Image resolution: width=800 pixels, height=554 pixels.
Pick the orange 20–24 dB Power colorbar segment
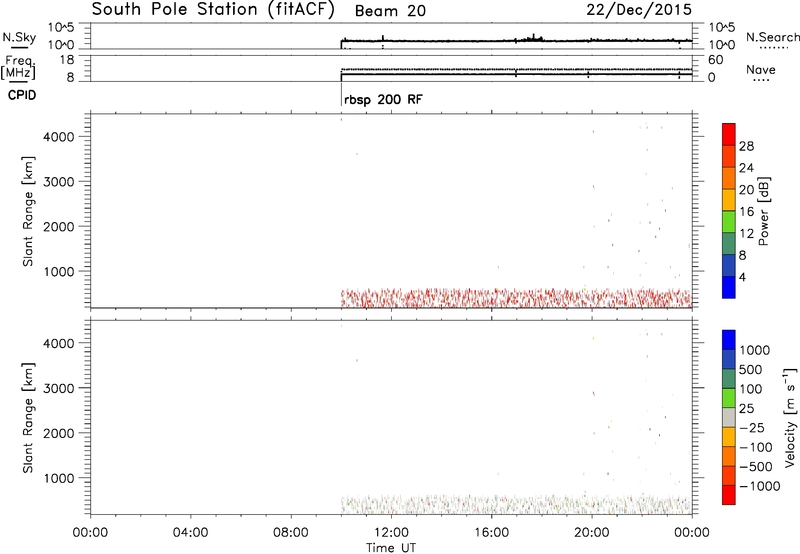pyautogui.click(x=729, y=178)
